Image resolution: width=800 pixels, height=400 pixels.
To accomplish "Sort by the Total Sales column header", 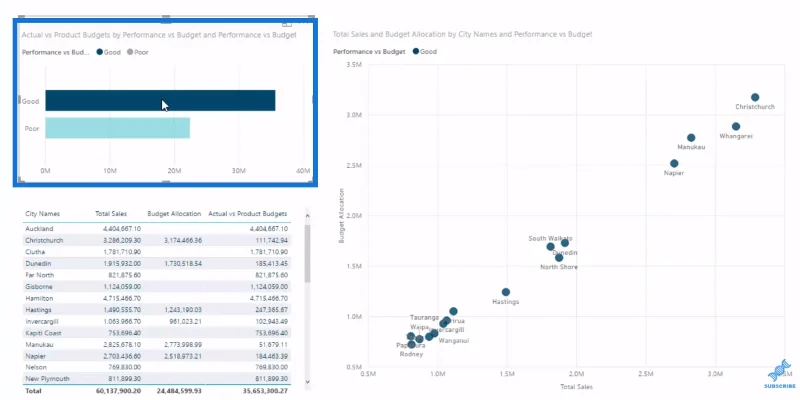I will (111, 214).
